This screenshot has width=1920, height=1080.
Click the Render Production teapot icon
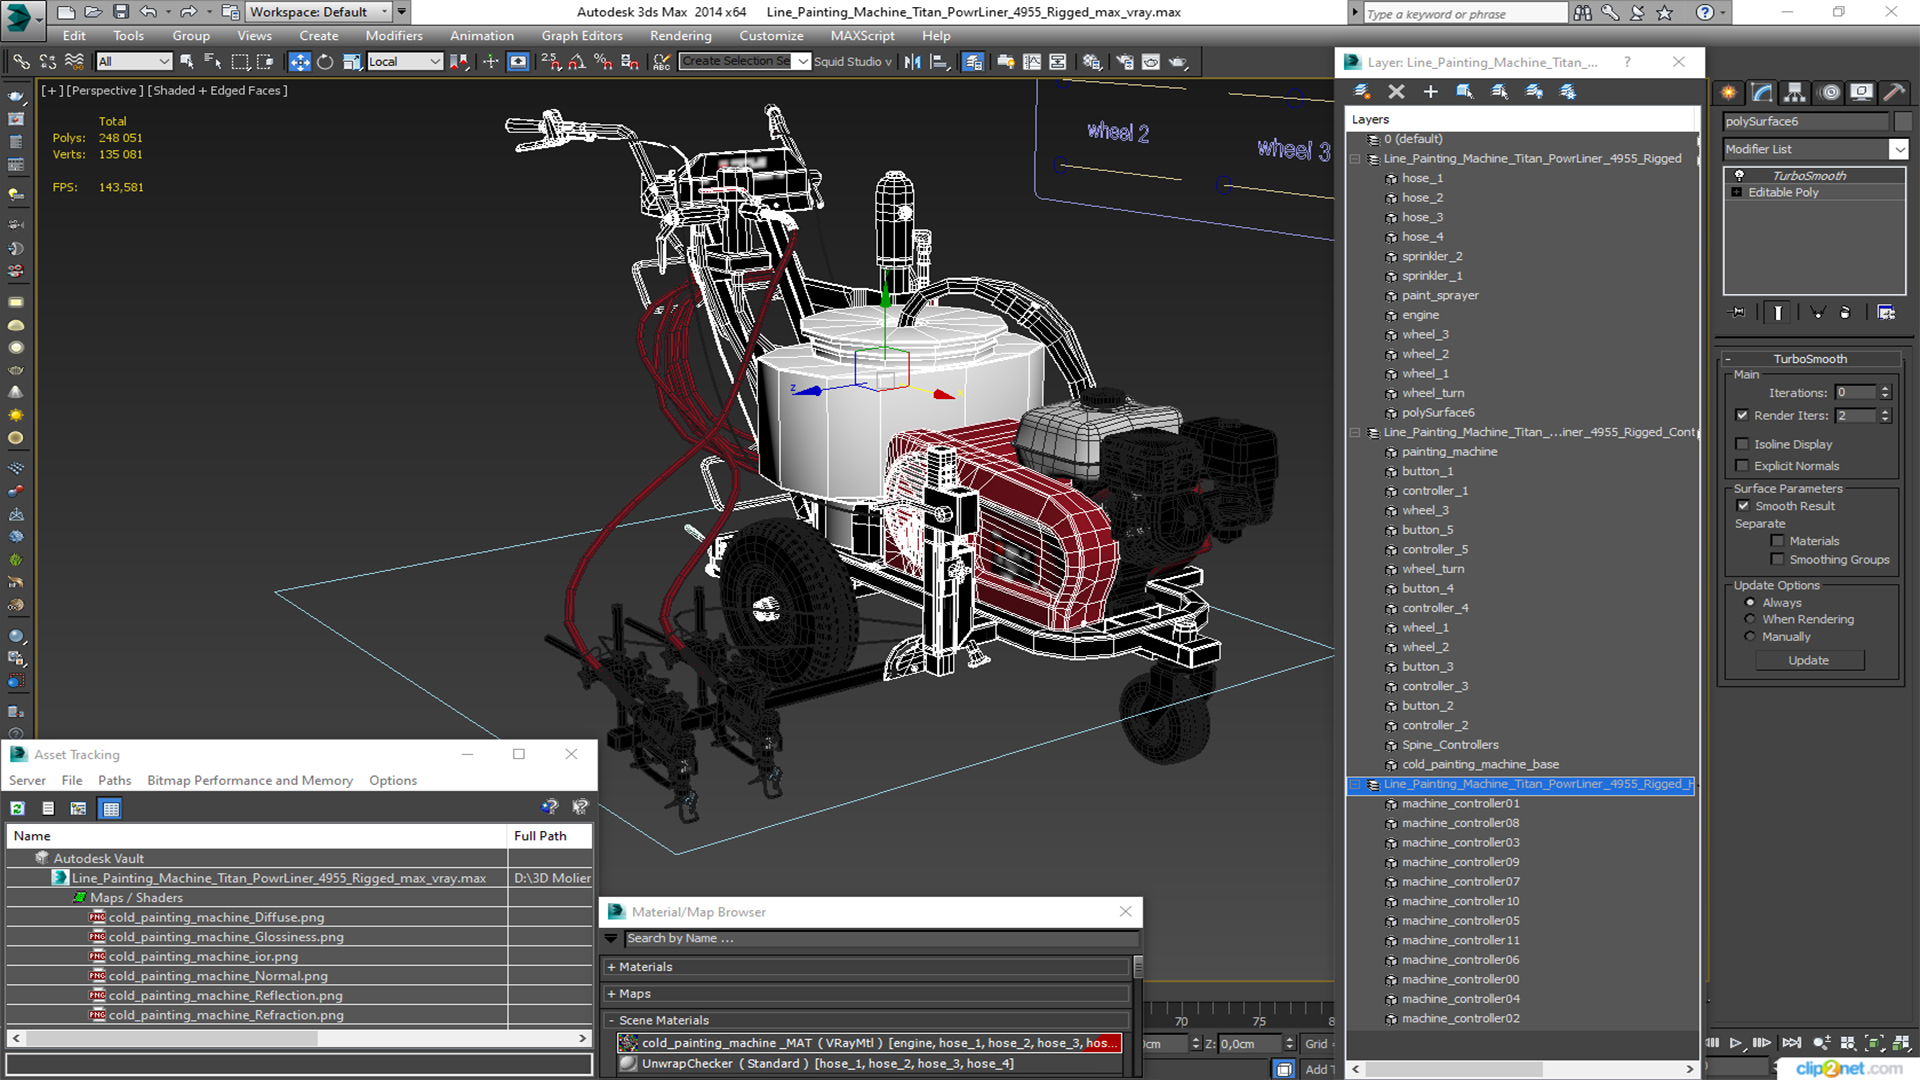[x=1177, y=62]
